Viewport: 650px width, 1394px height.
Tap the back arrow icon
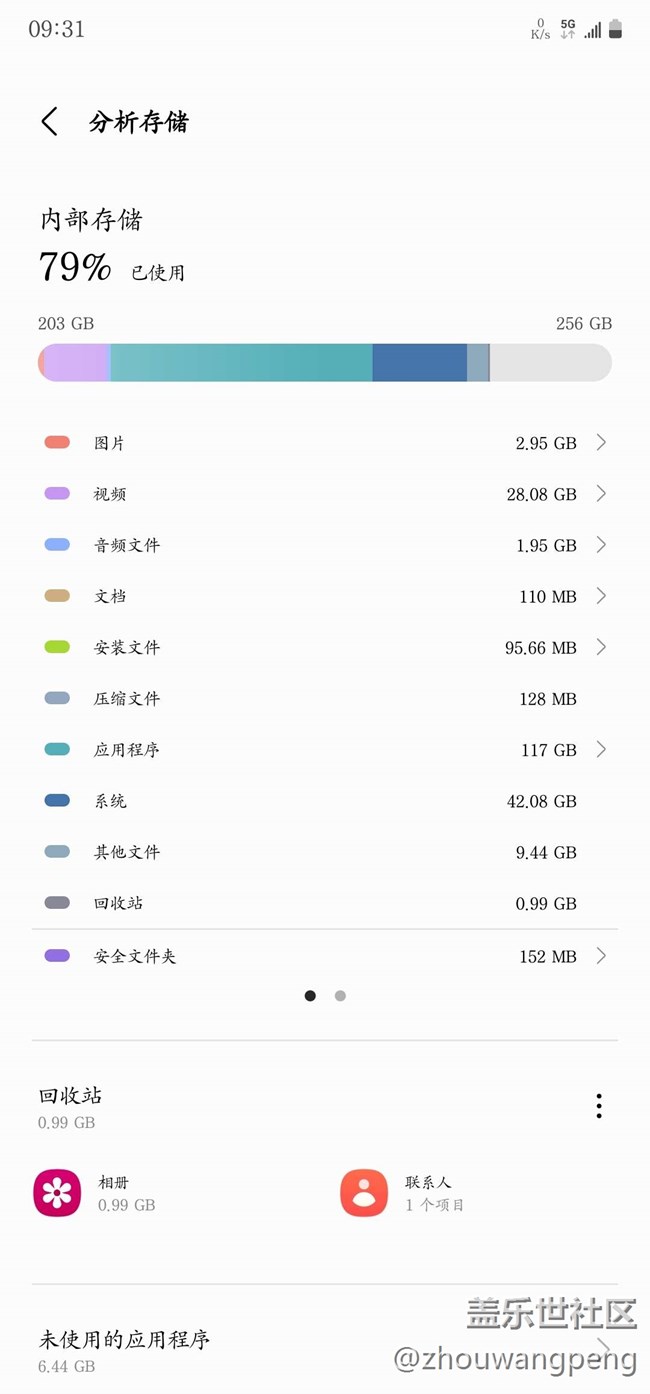[x=49, y=122]
